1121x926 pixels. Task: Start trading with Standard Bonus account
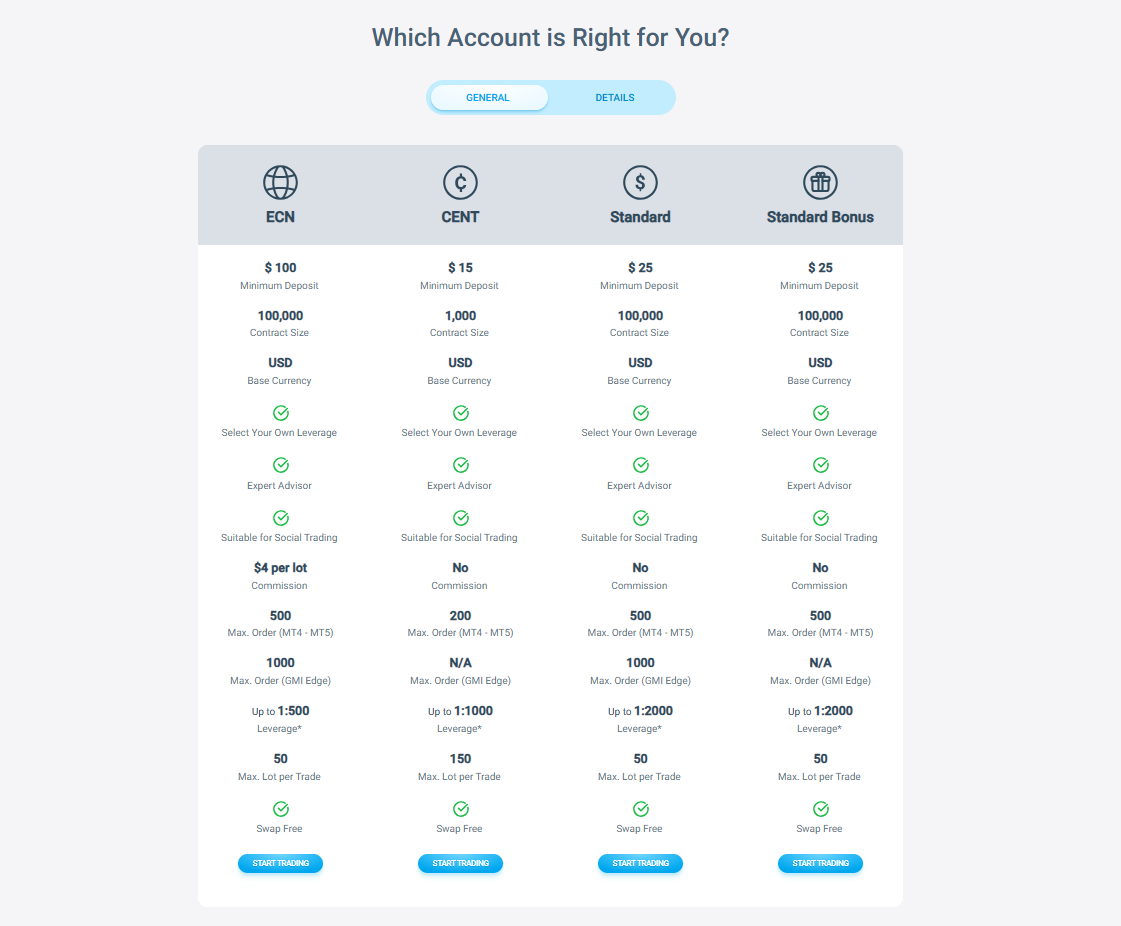[820, 863]
